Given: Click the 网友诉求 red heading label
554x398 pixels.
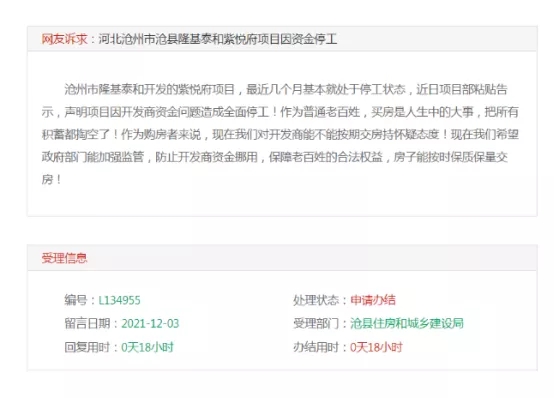Looking at the screenshot, I should 64,39.
